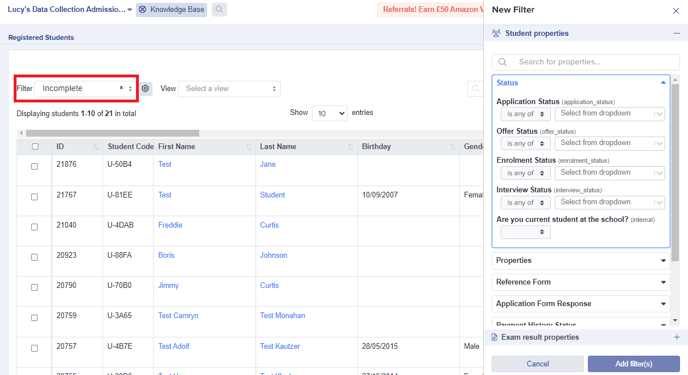Click the Add filter(s) button
This screenshot has height=375, width=688.
click(x=634, y=364)
